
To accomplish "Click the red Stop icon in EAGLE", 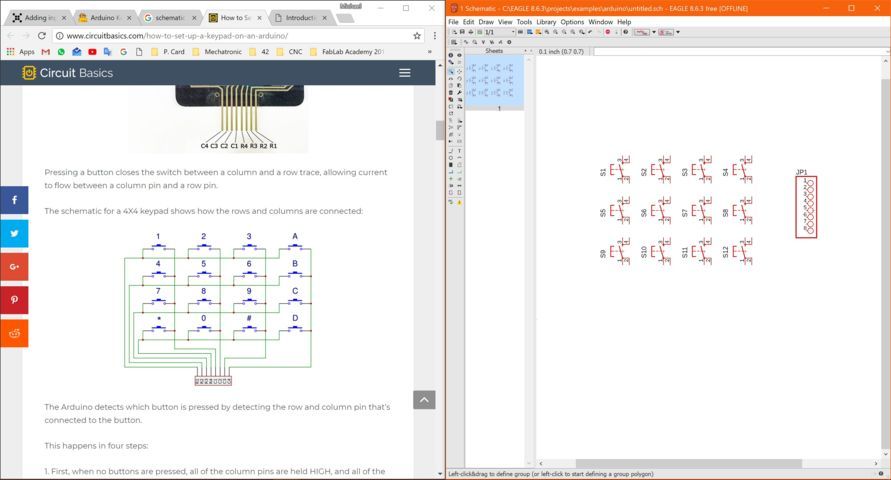I will pyautogui.click(x=607, y=32).
